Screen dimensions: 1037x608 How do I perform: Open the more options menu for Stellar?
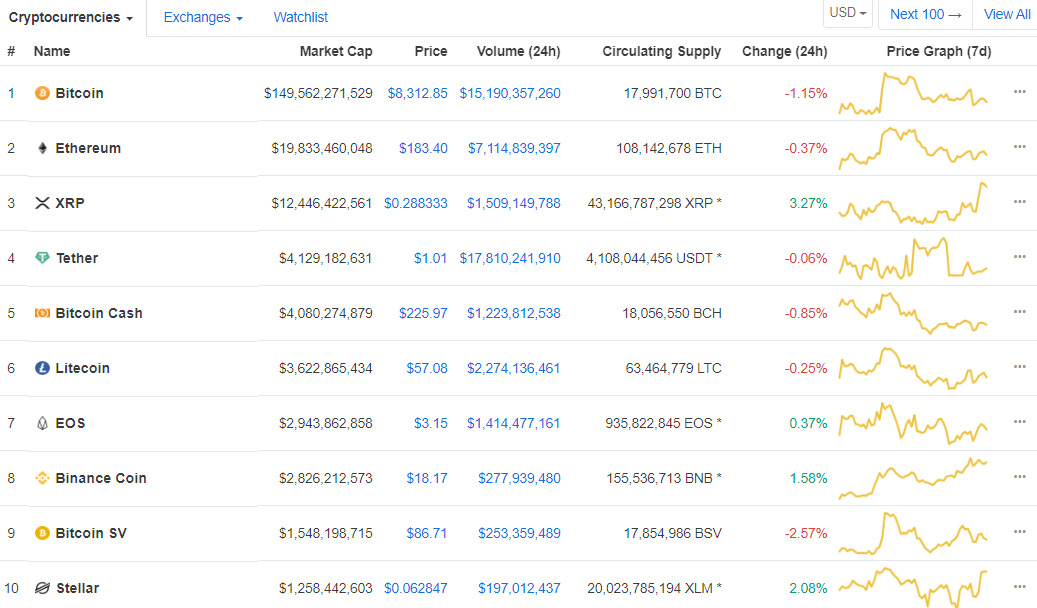(x=1019, y=586)
